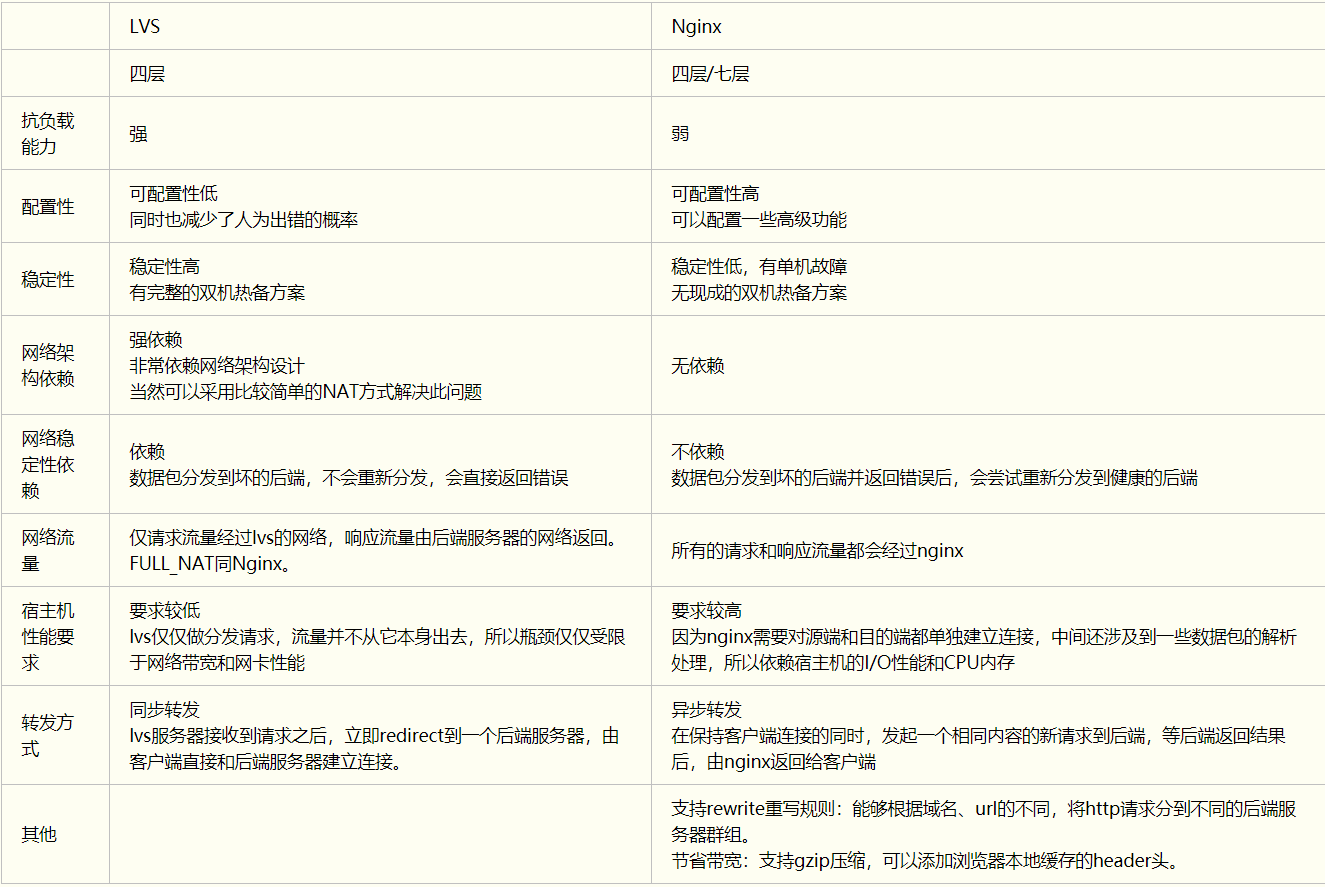Select the text FULL_NAT同Nginx。

coord(213,563)
